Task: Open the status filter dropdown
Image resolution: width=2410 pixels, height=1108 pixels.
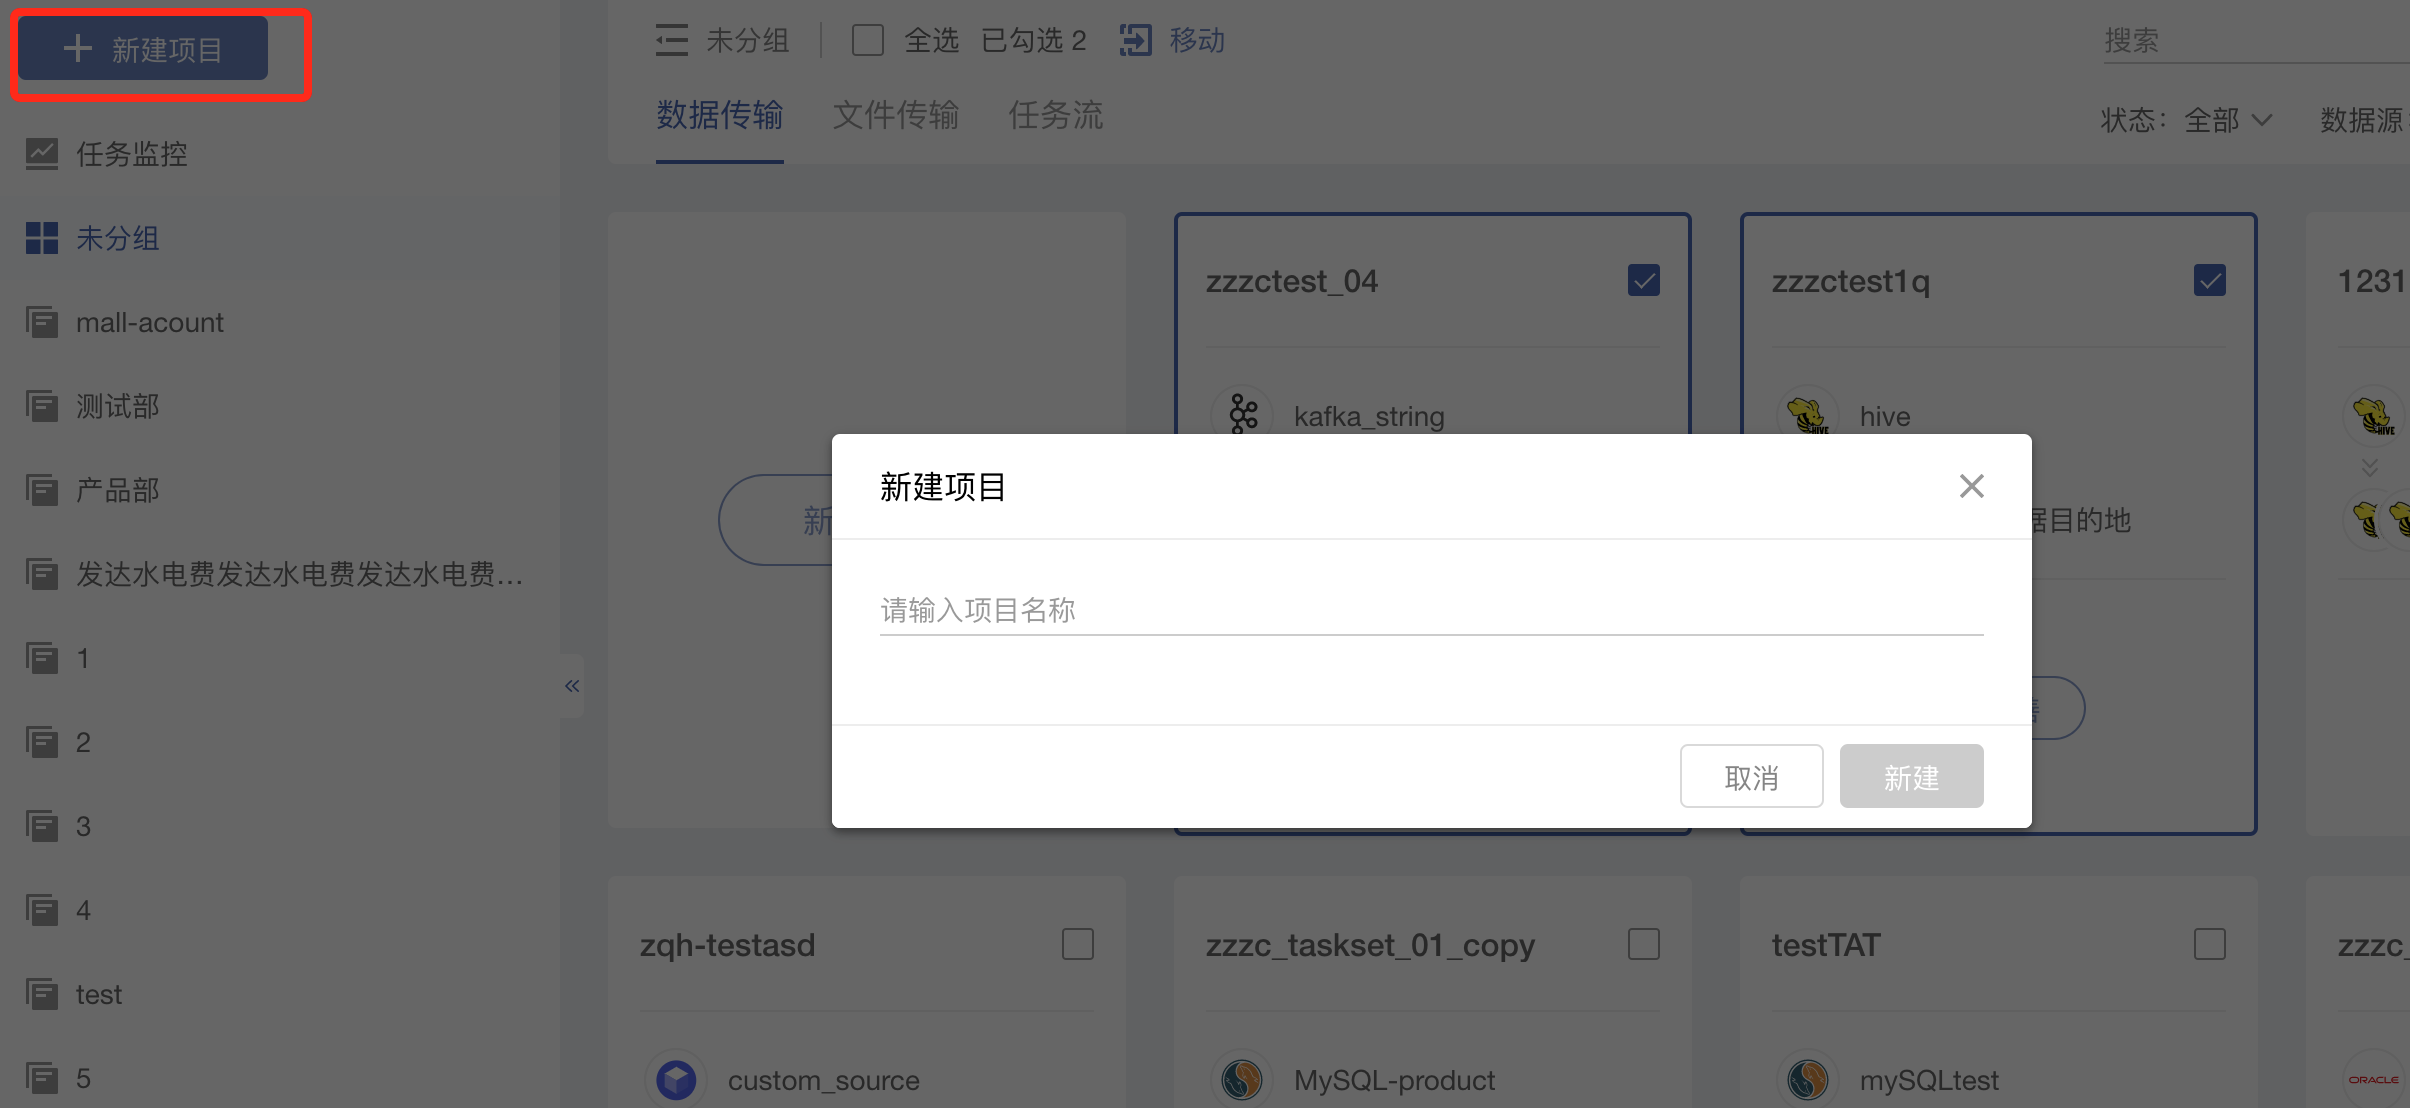Action: click(x=2228, y=120)
